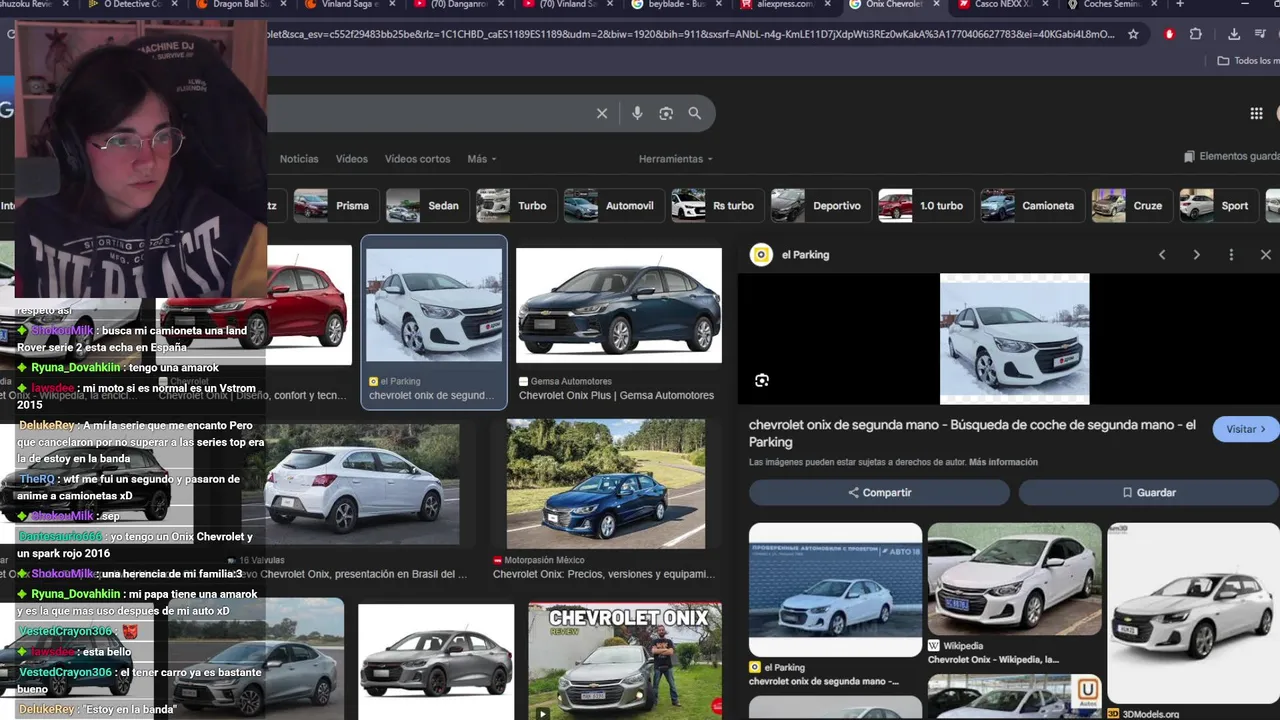1280x720 pixels.
Task: Go to previous image in preview panel
Action: (1162, 255)
